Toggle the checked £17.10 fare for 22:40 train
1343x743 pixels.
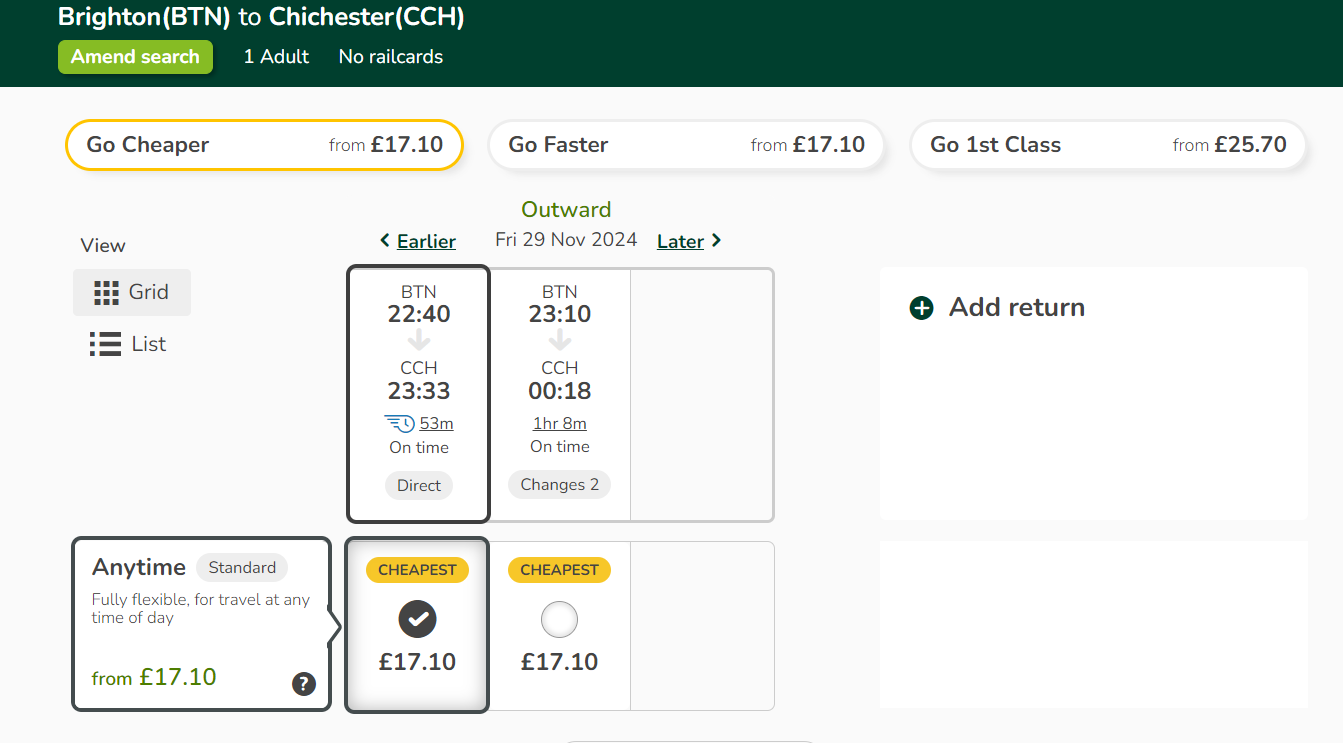[418, 620]
